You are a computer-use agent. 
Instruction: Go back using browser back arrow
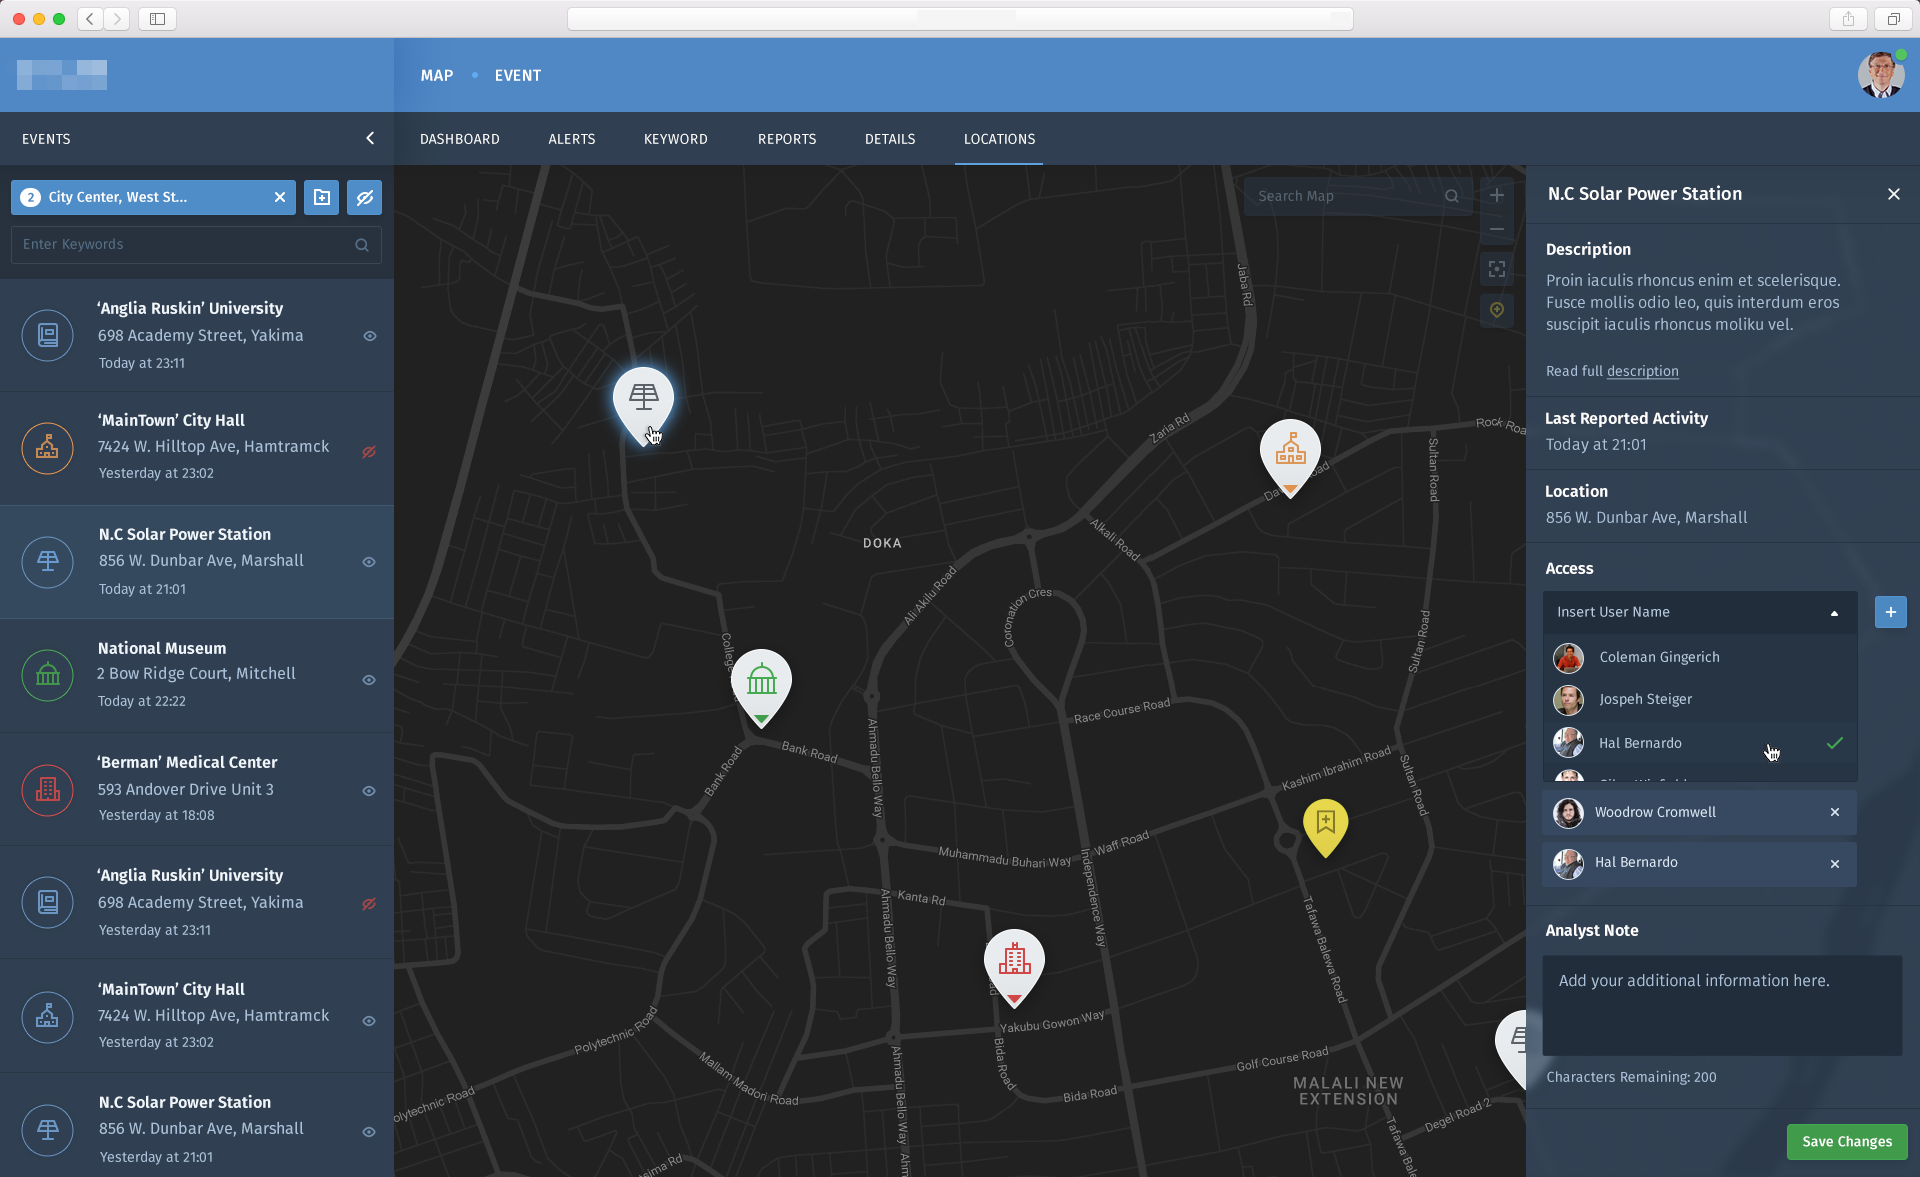(90, 19)
